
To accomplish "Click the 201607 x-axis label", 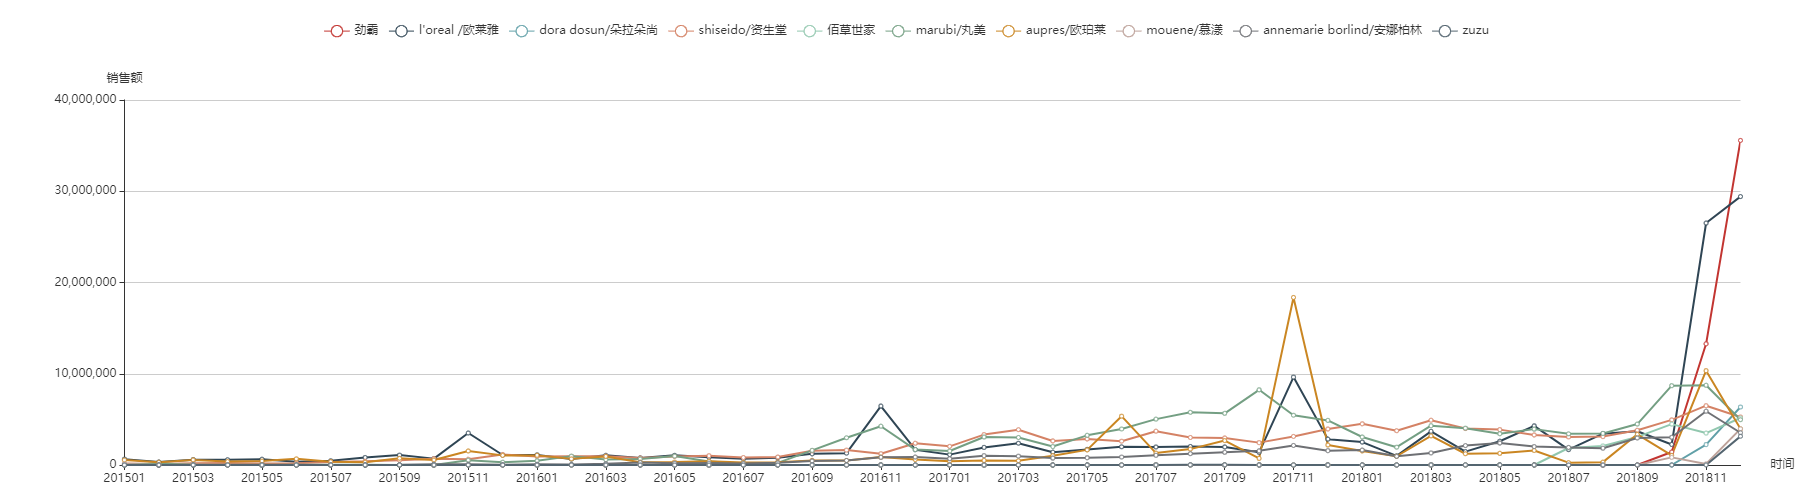I will [x=743, y=478].
